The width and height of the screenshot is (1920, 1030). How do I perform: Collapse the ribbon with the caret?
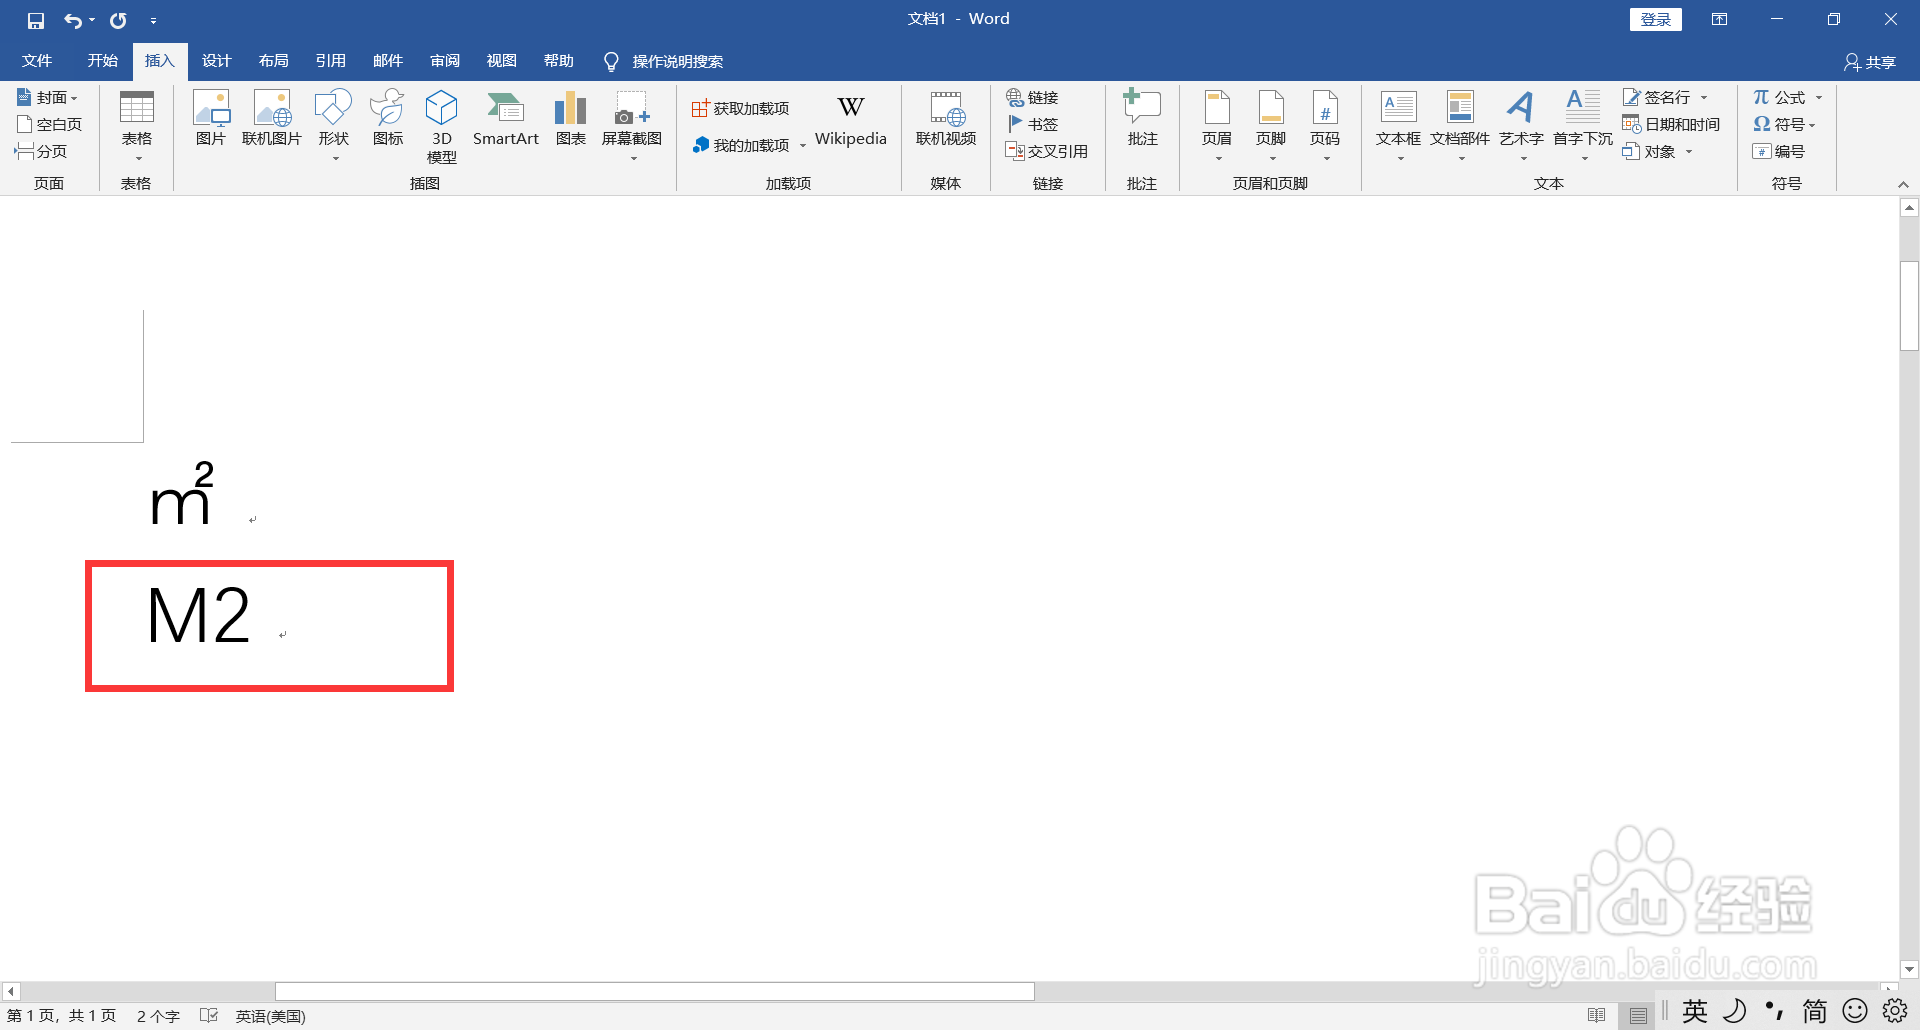(1903, 184)
